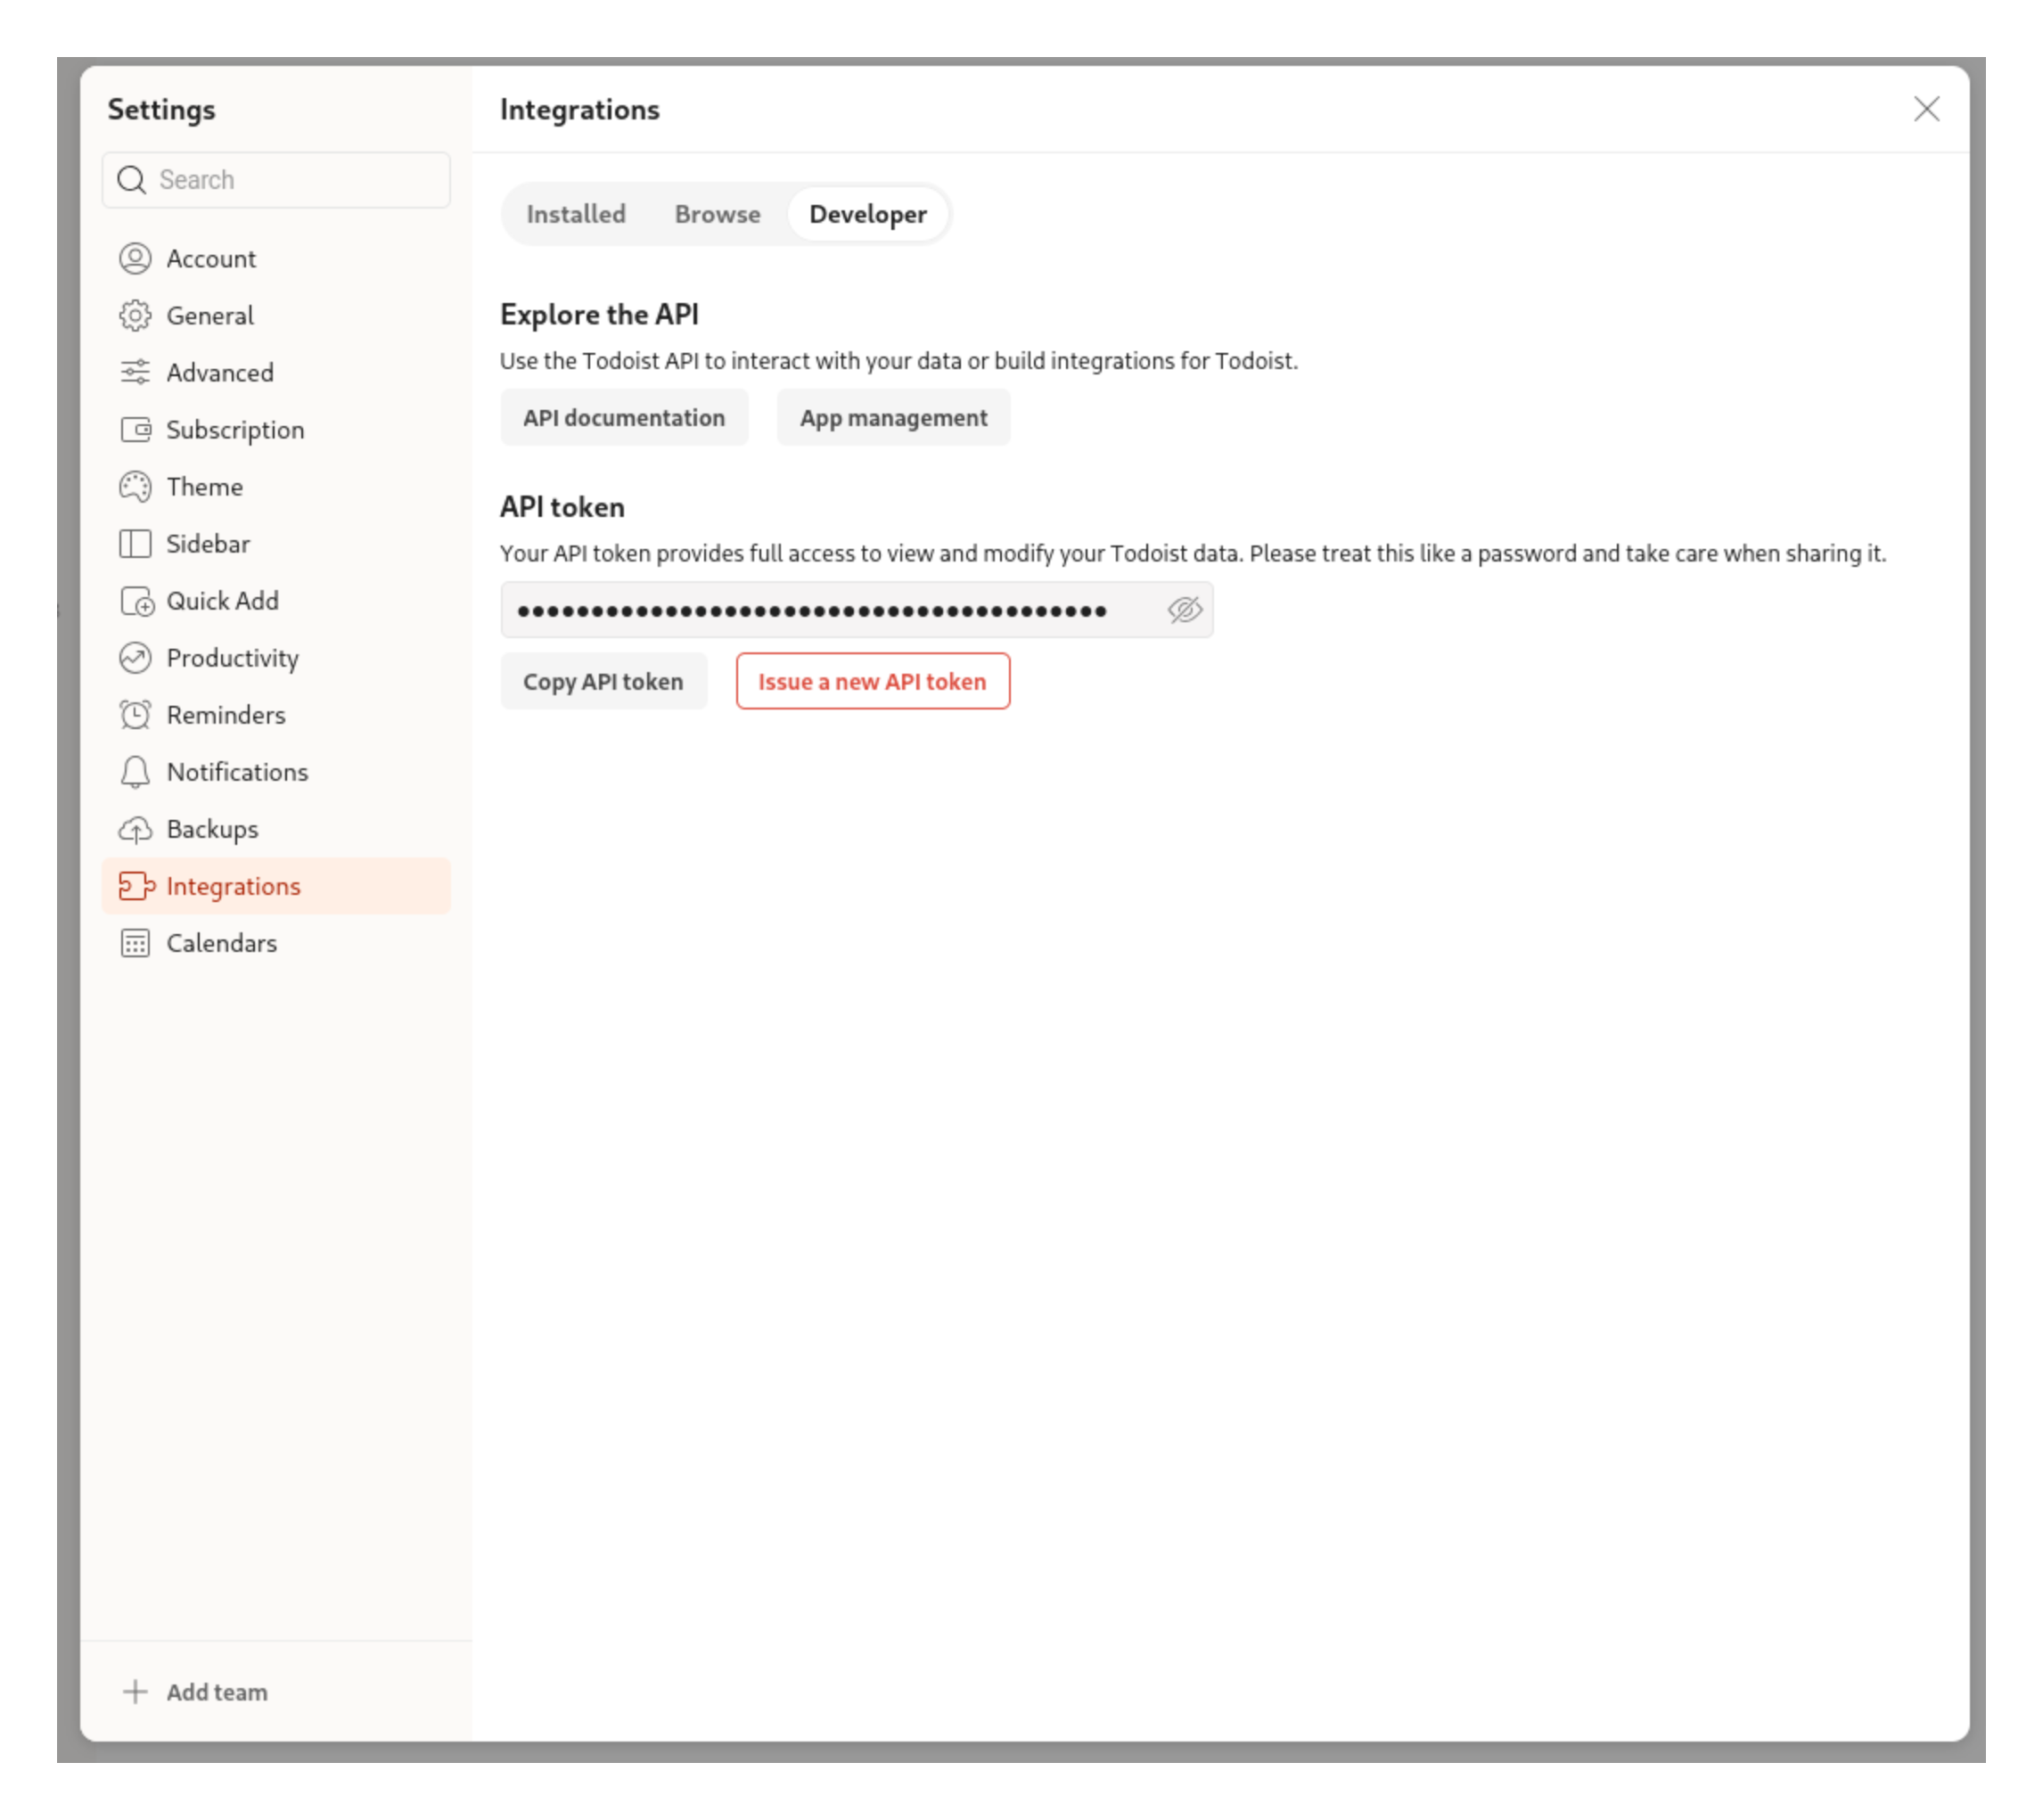Screen dimensions: 2043x1820
Task: Click the Integrations puzzle piece icon
Action: (x=137, y=886)
